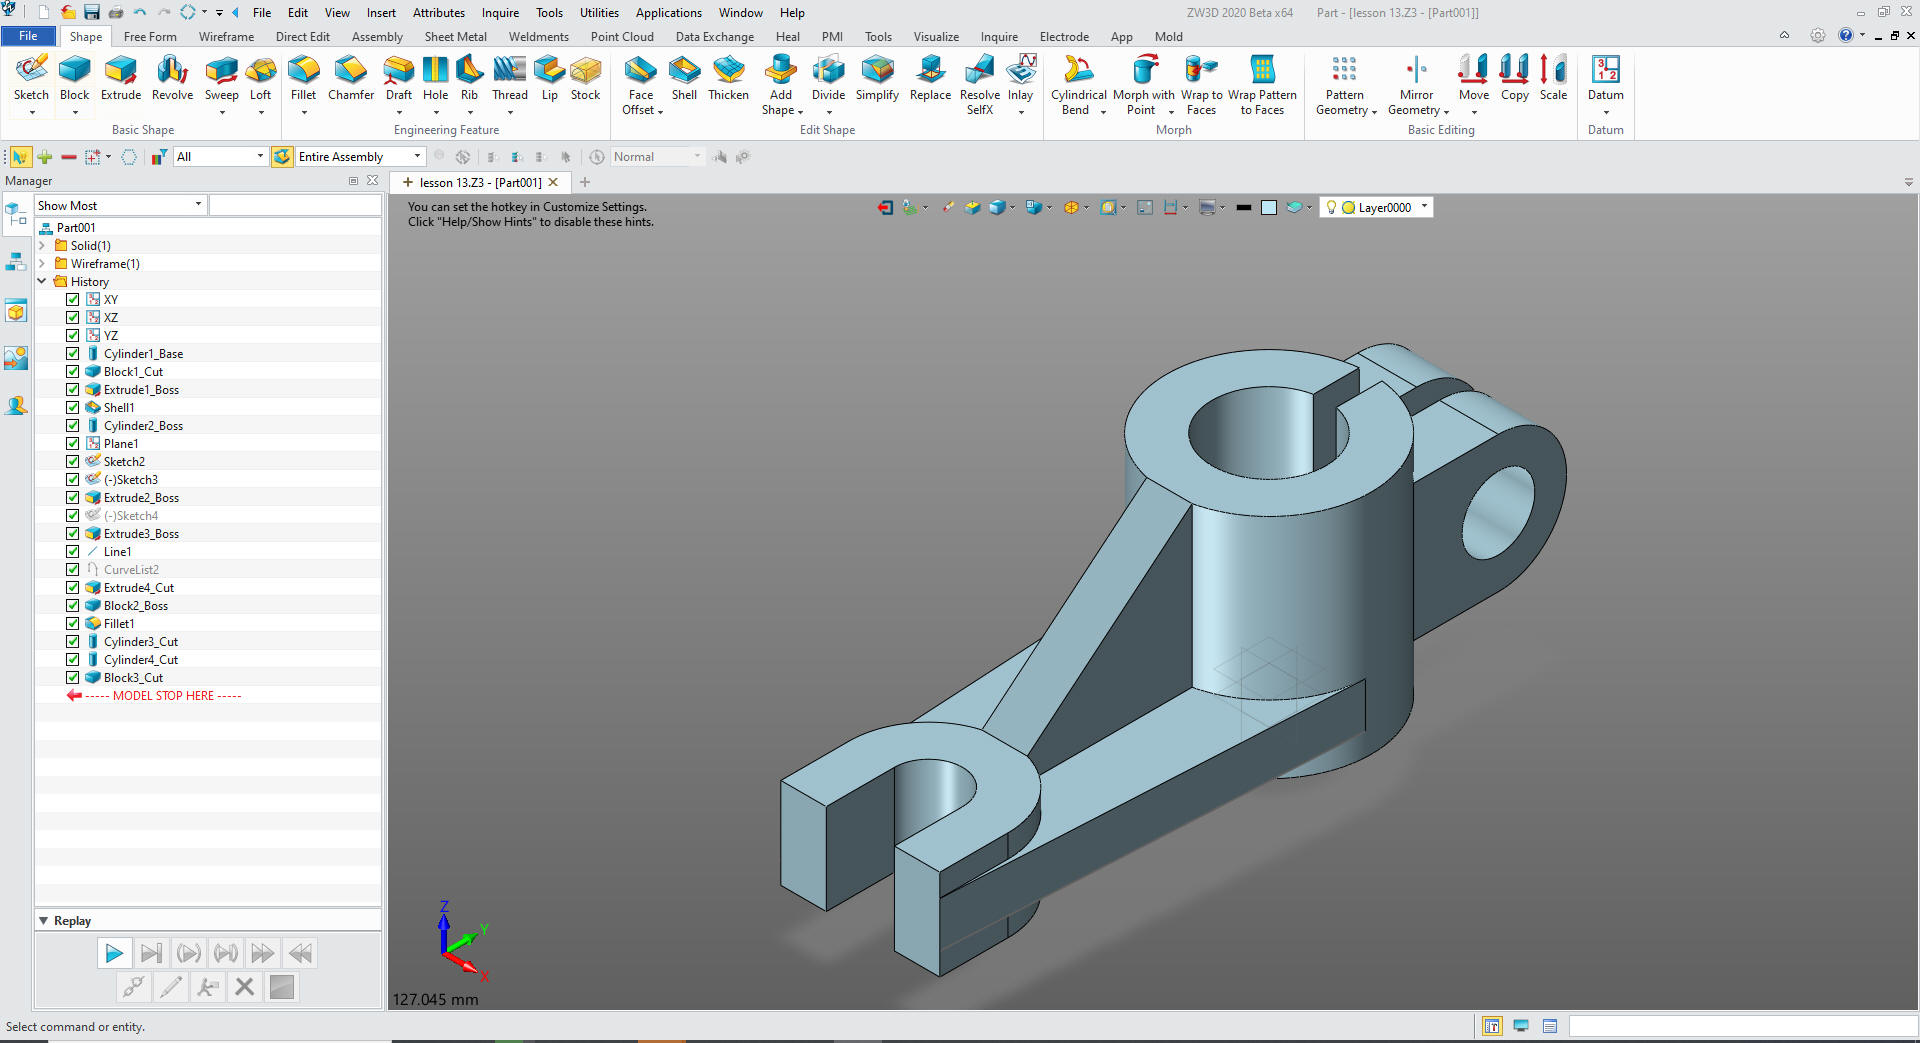The width and height of the screenshot is (1920, 1043).
Task: Open the Free Form ribbon tab
Action: click(150, 36)
